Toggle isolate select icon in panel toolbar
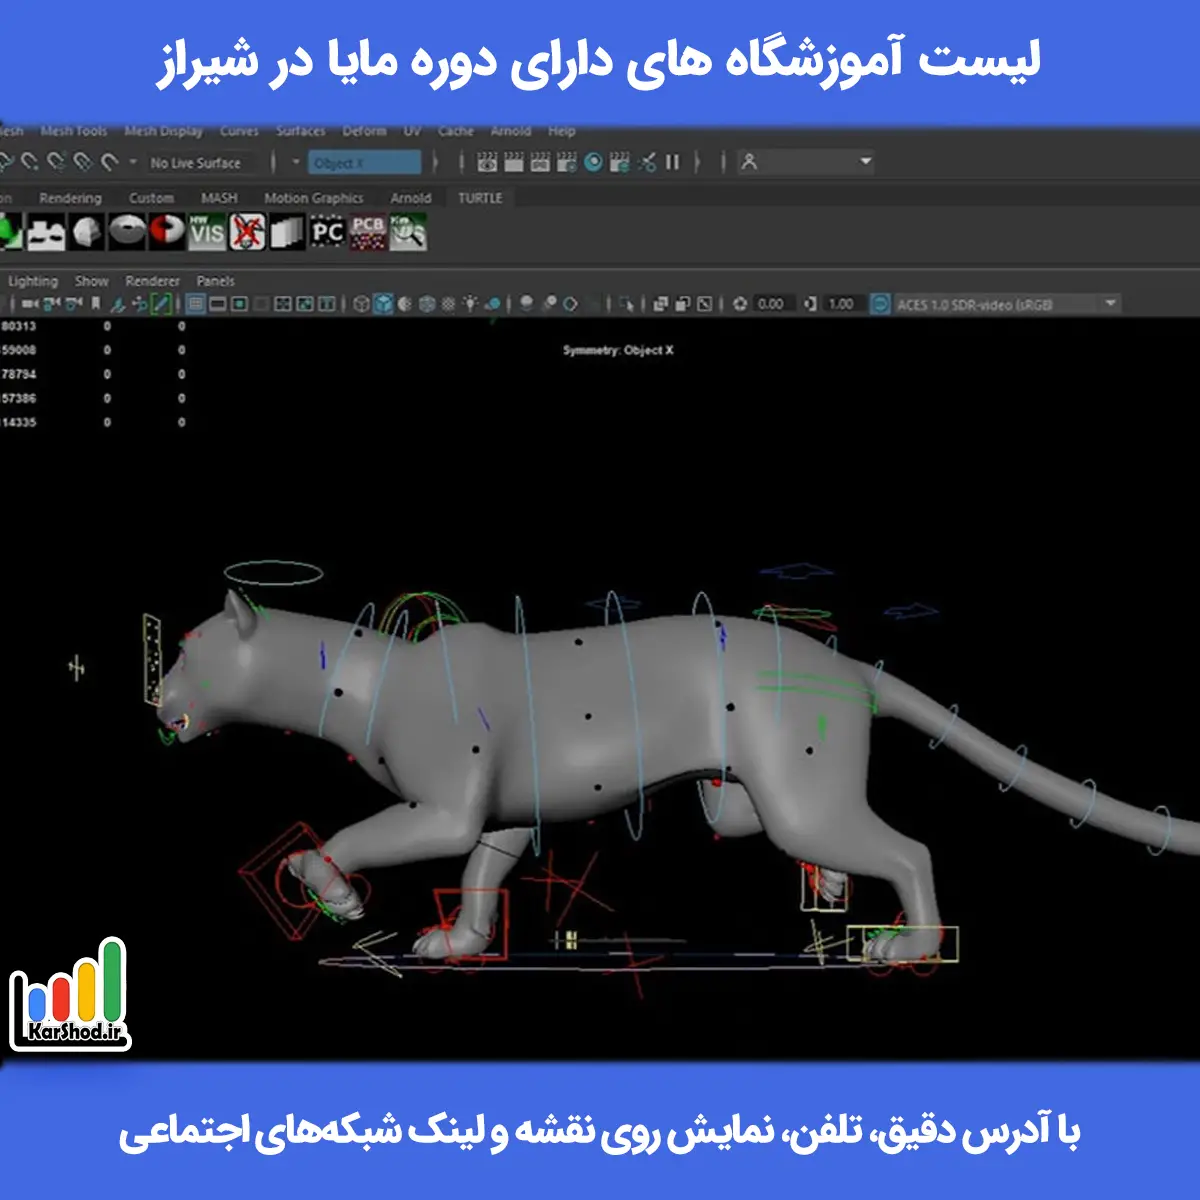The image size is (1200, 1200). pyautogui.click(x=628, y=304)
